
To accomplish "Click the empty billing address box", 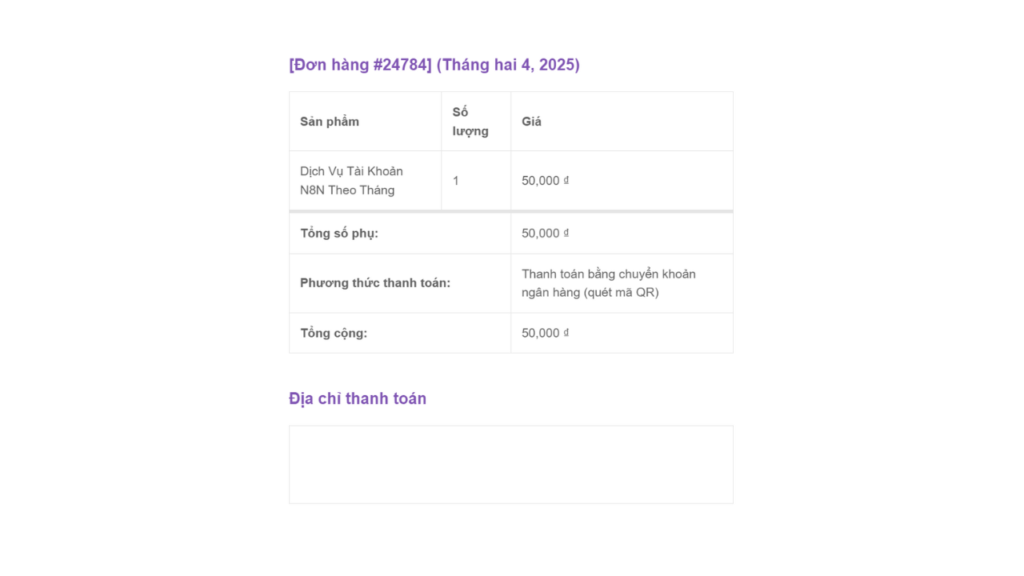I will click(x=511, y=464).
